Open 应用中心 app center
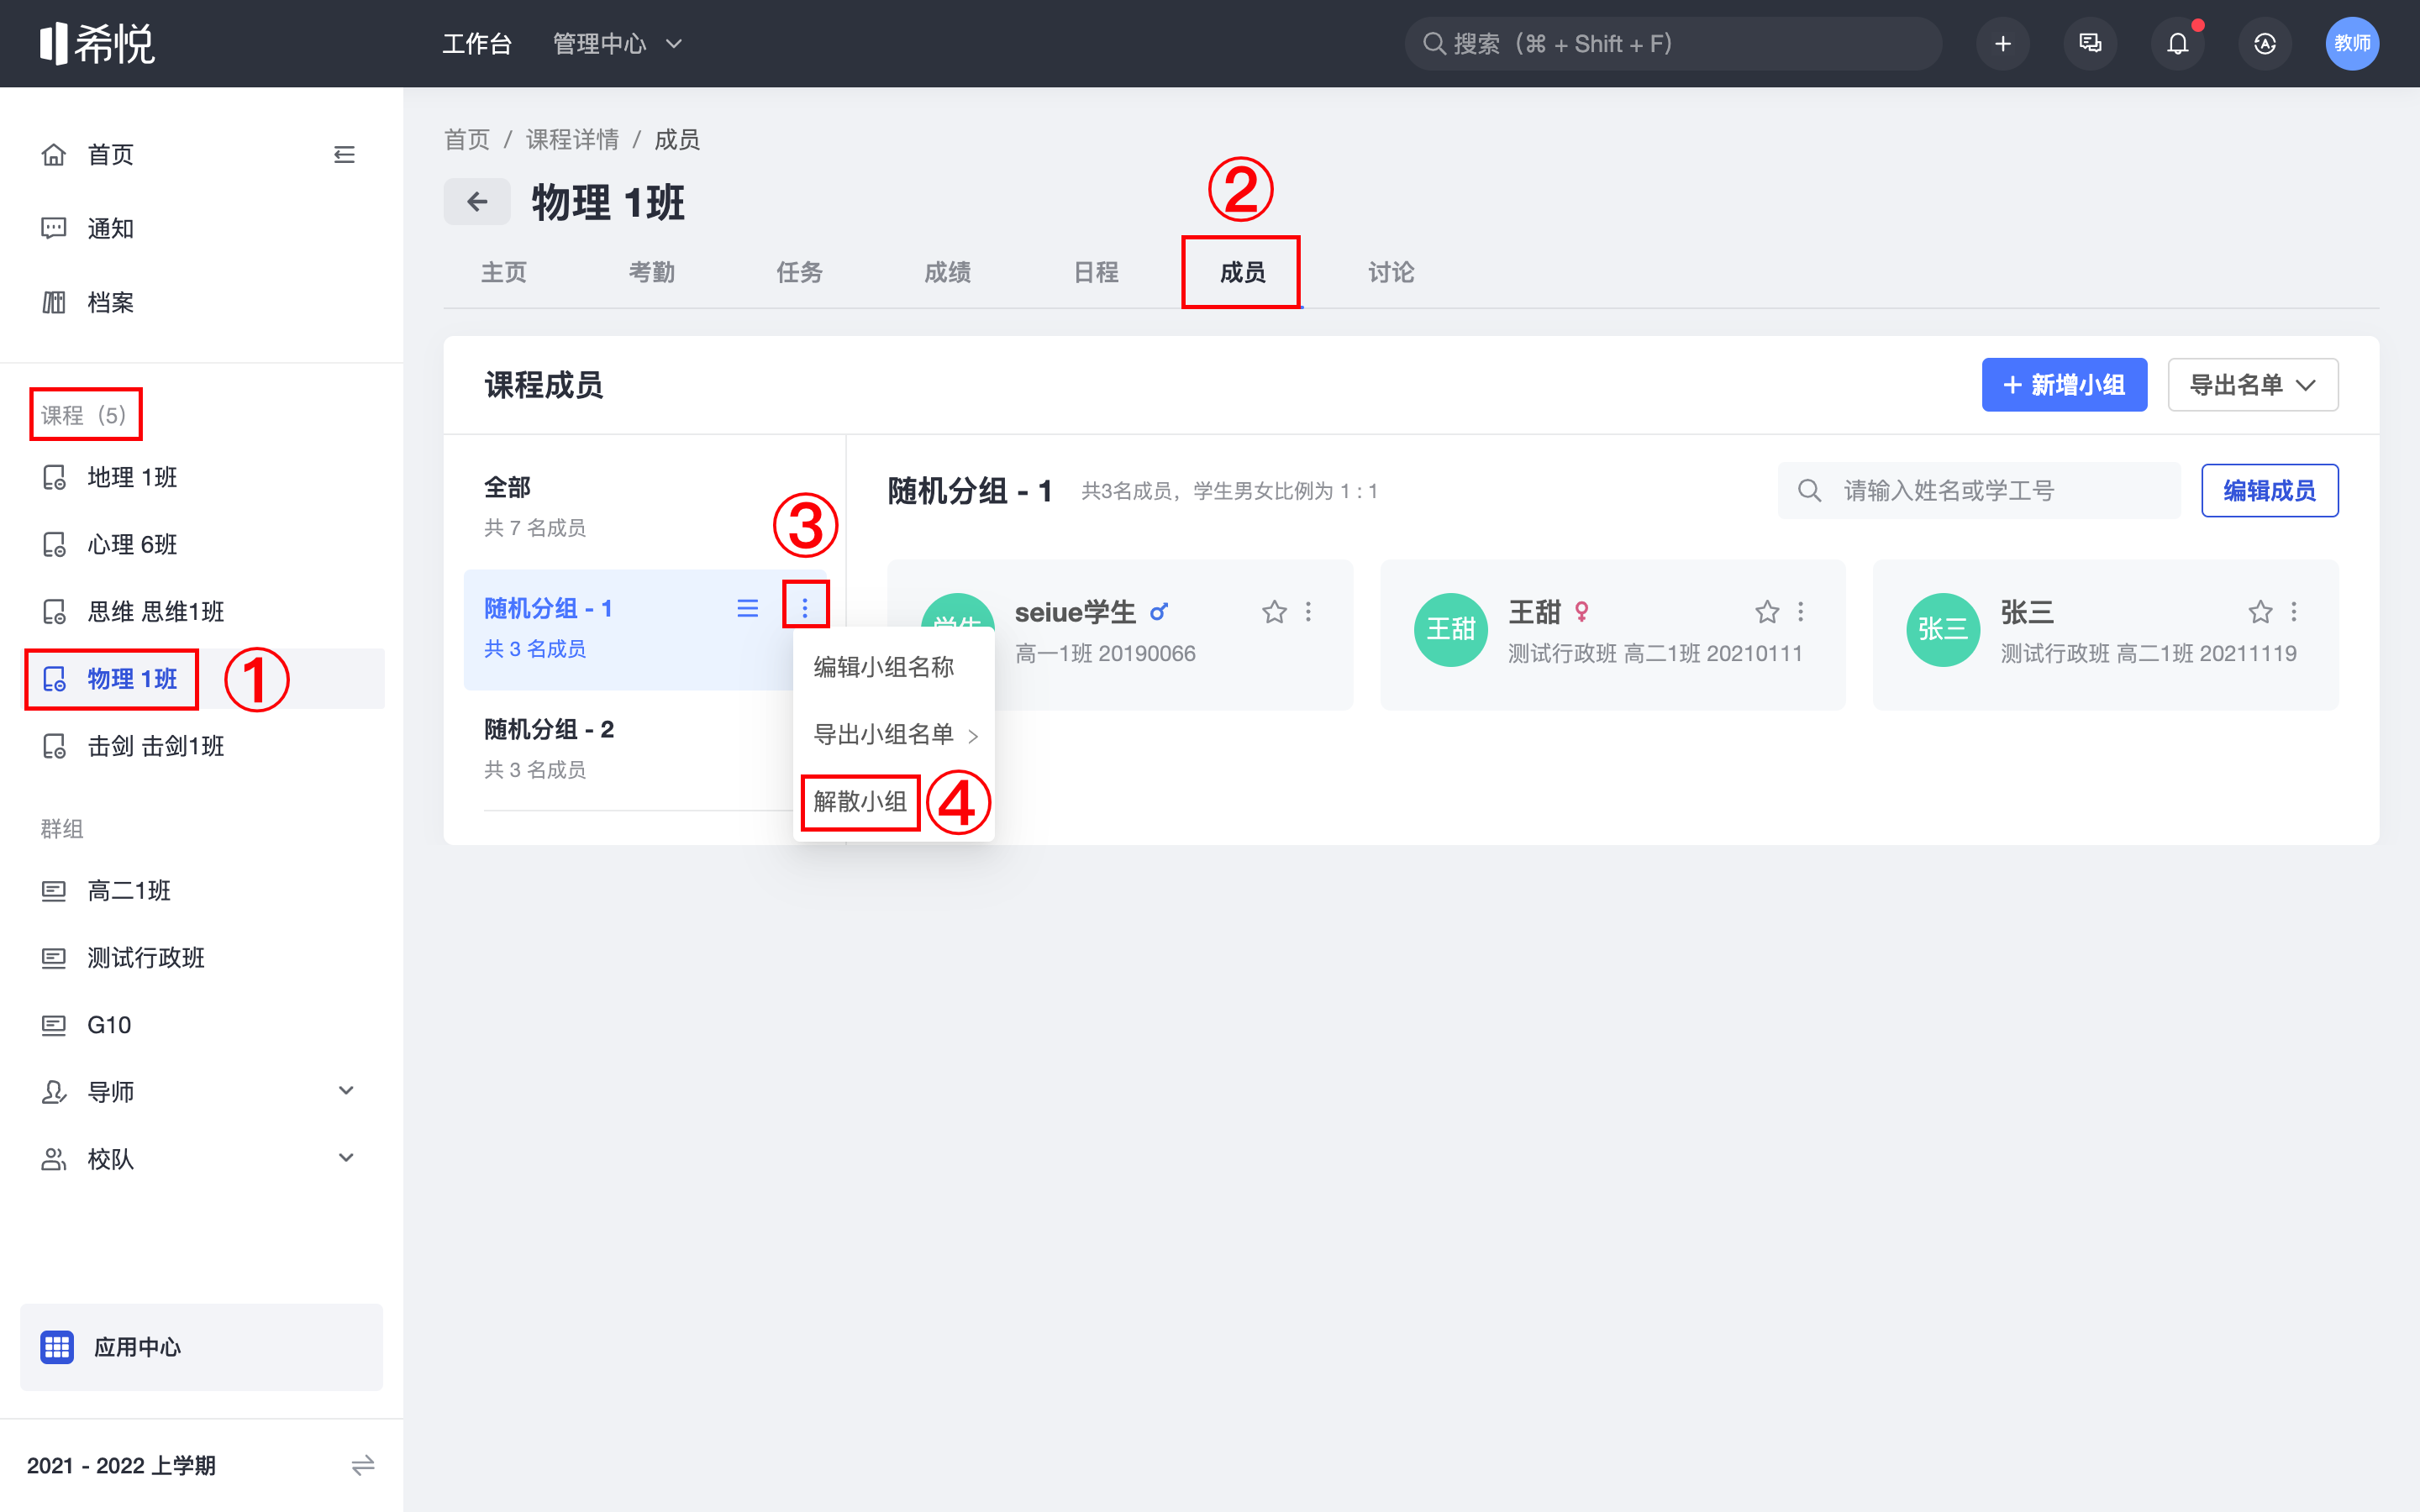 pos(201,1347)
